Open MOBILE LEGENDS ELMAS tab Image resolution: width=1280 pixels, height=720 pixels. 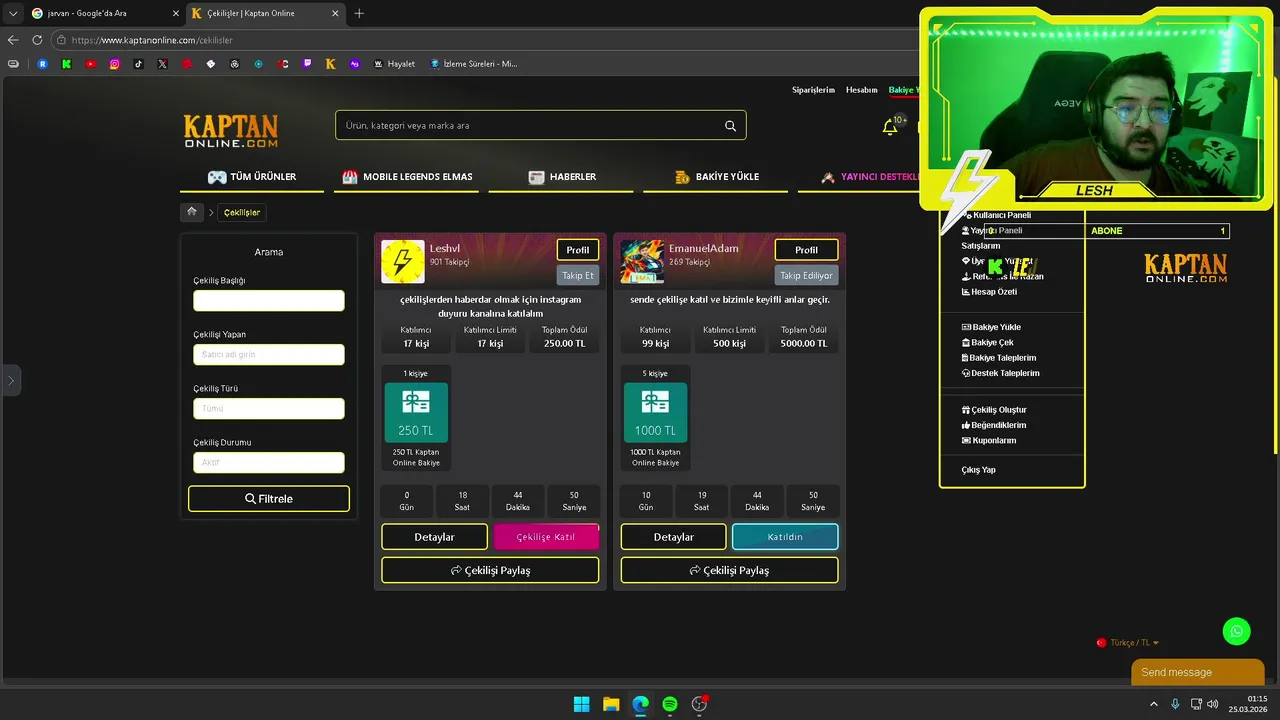[407, 177]
